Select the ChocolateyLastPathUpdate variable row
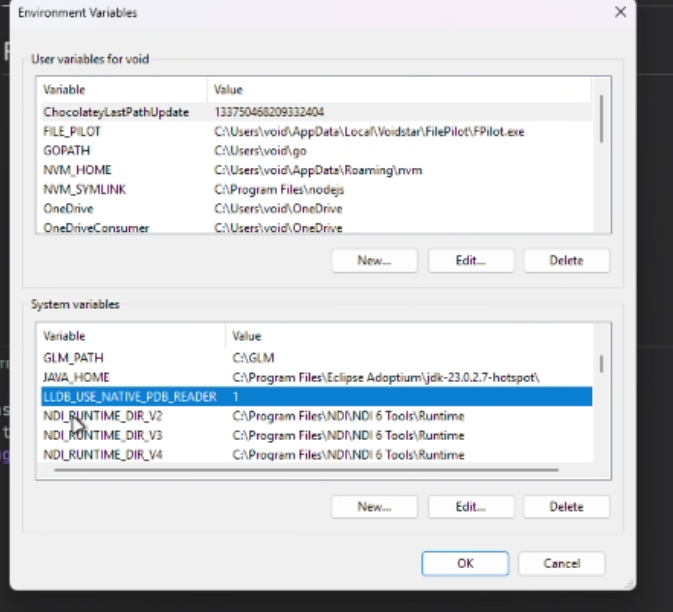The height and width of the screenshot is (612, 673). [115, 113]
